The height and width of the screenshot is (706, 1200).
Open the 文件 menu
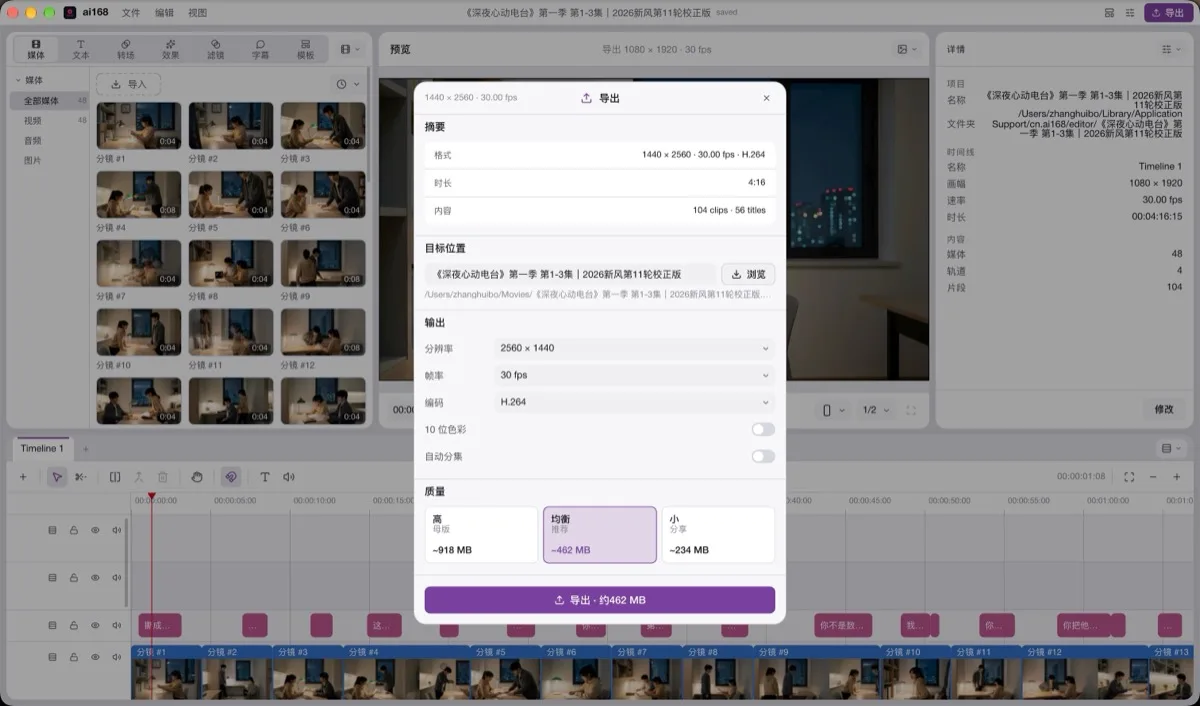point(131,13)
